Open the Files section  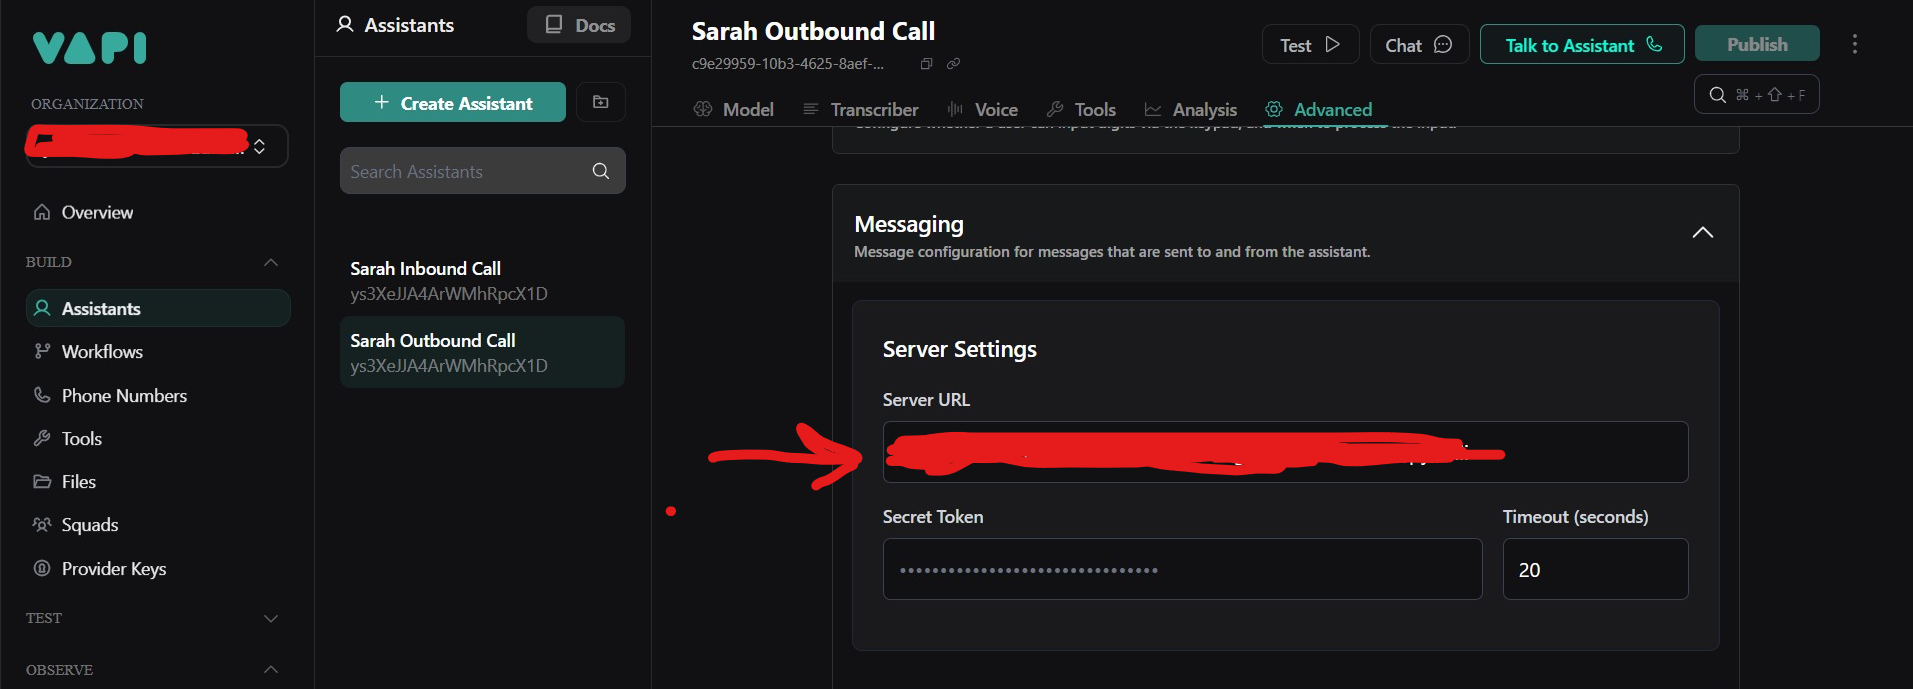tap(79, 482)
